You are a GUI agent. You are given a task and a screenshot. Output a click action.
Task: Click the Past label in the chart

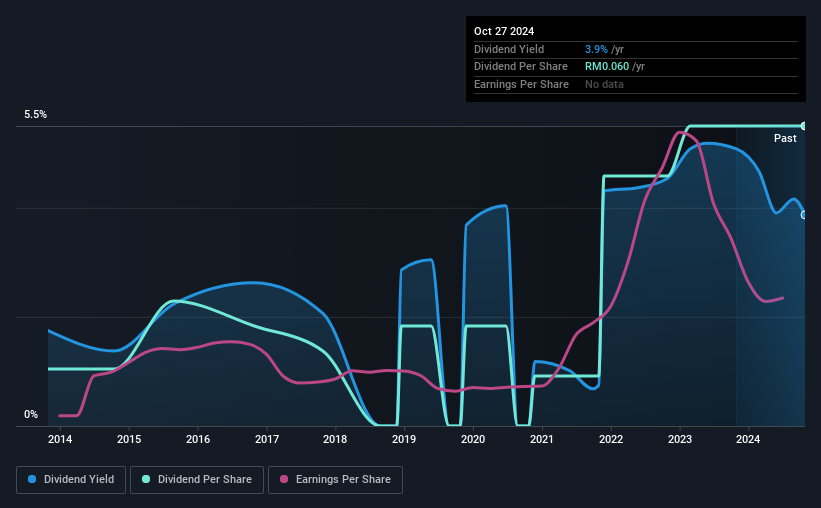(x=785, y=138)
